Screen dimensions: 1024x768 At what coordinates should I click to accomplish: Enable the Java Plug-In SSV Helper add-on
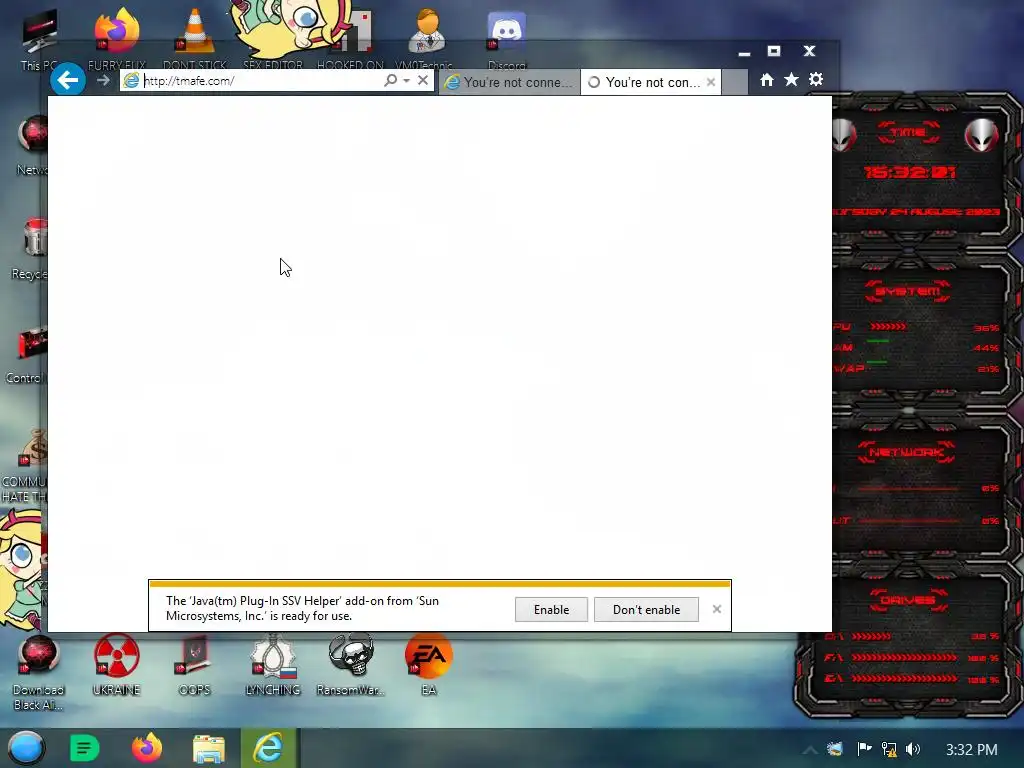coord(551,609)
